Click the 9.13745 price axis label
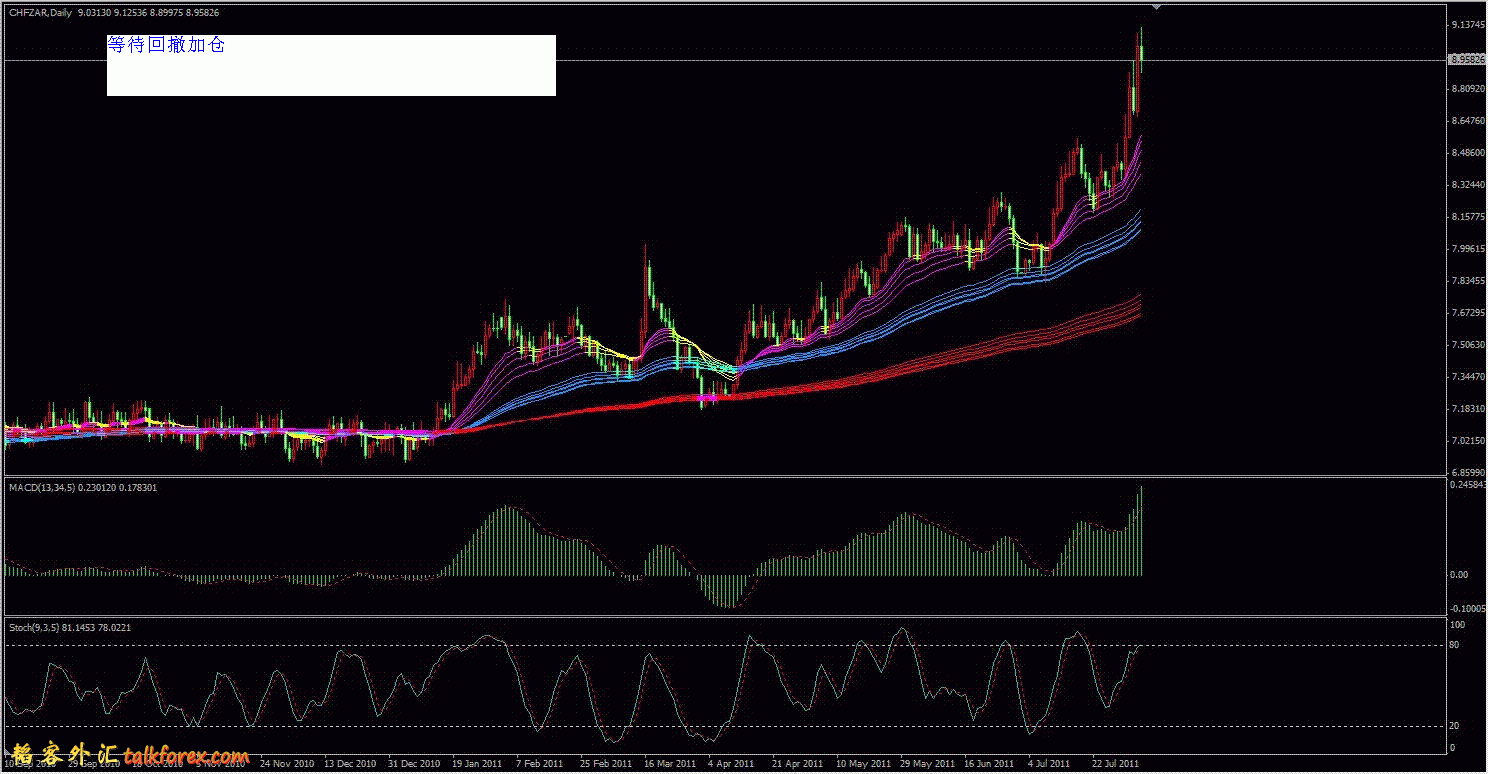 click(1468, 24)
